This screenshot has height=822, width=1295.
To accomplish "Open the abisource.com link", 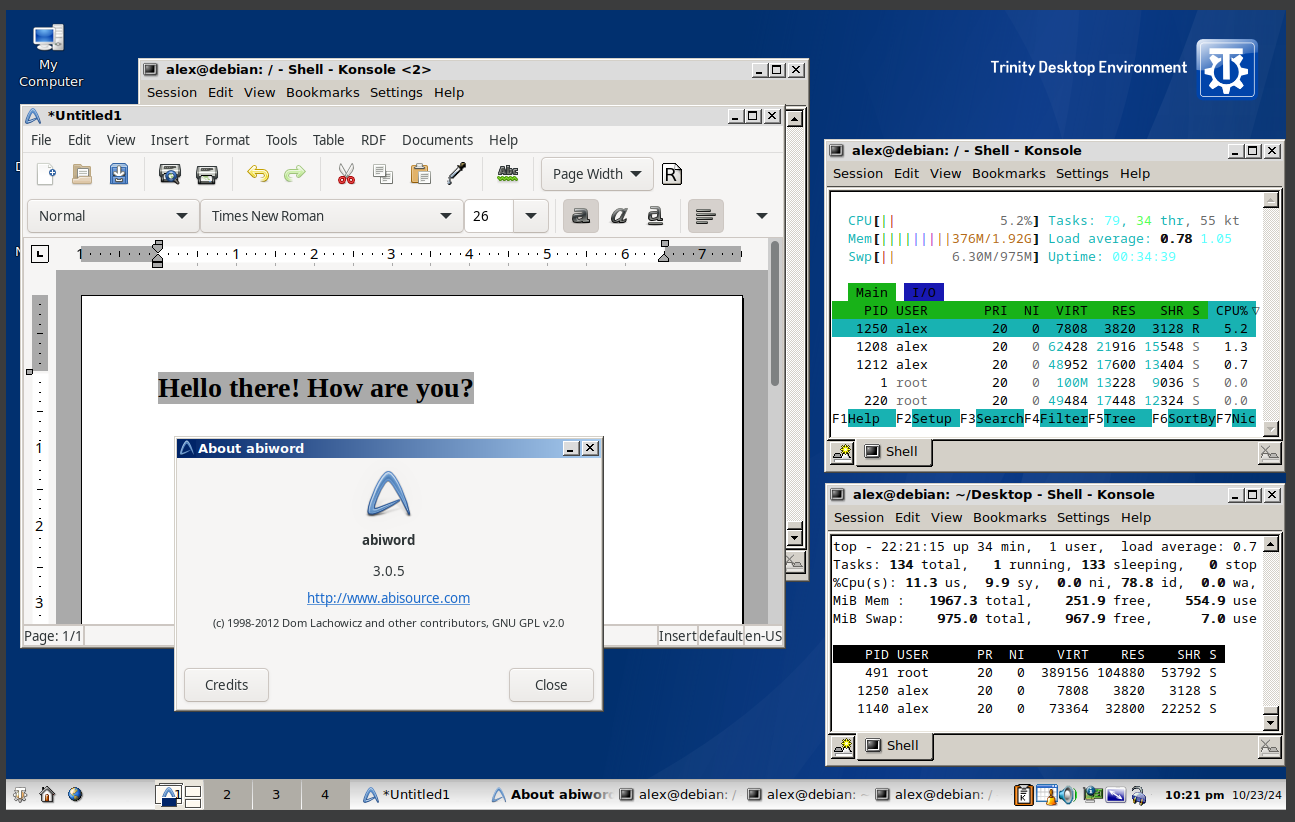I will tap(388, 598).
